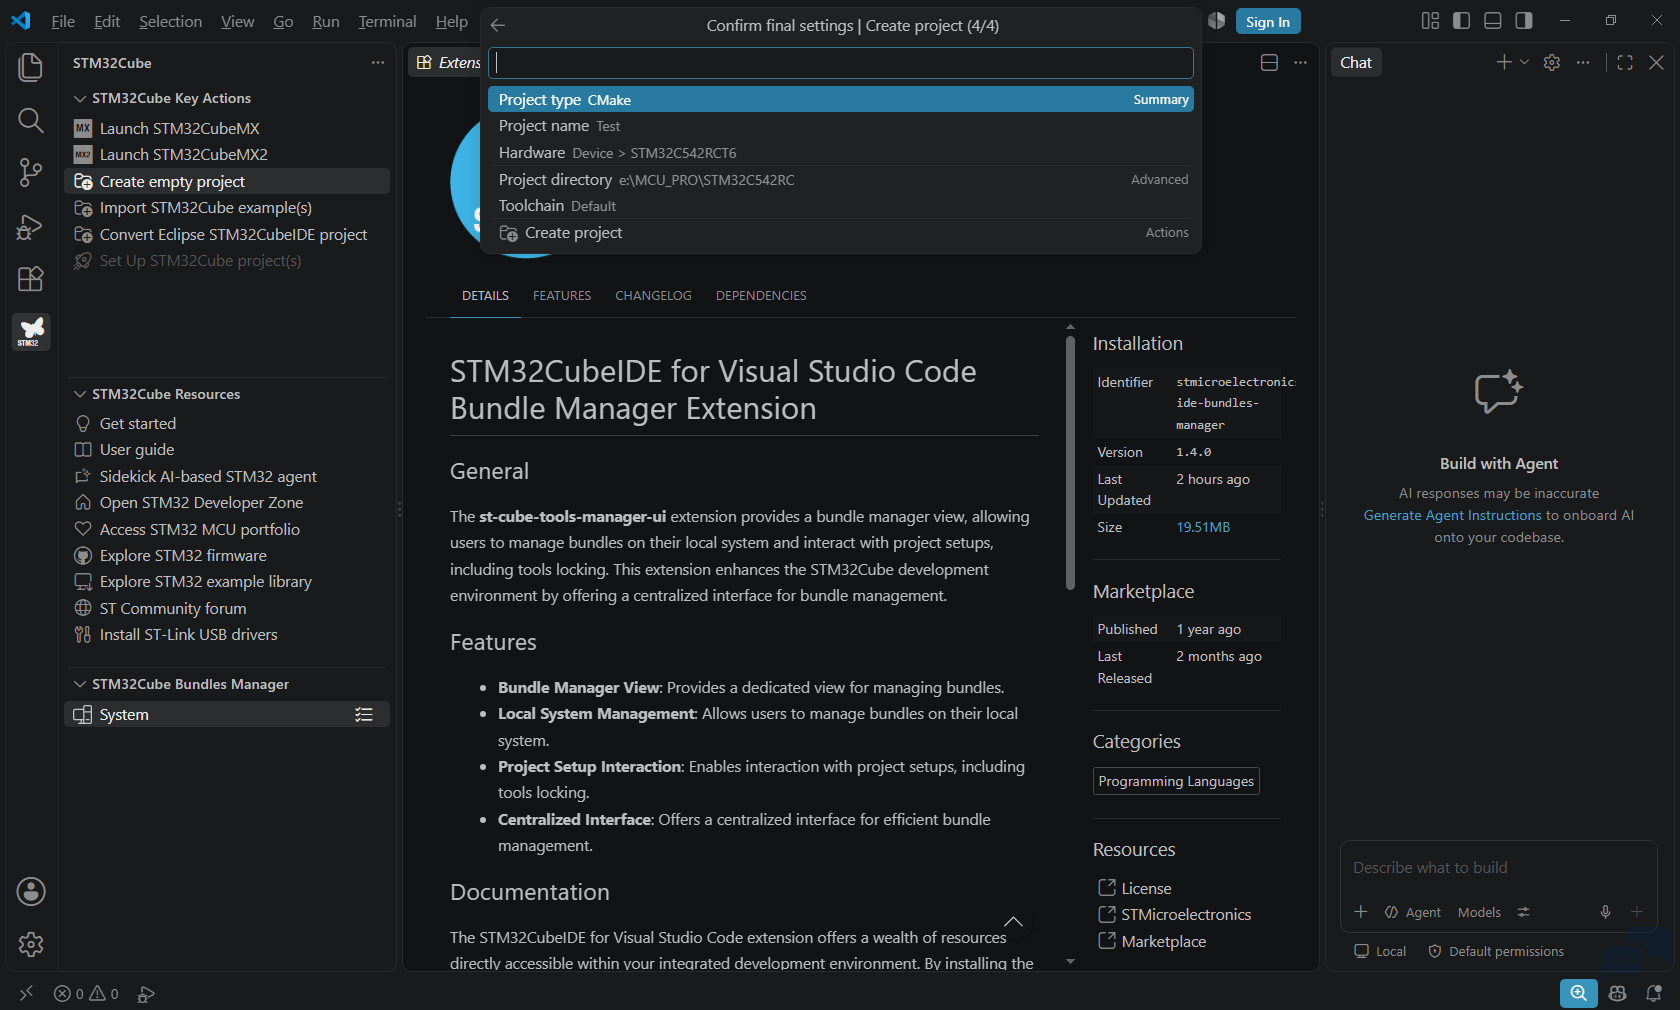This screenshot has height=1010, width=1680.
Task: Open the Agent mode dropdown
Action: coord(1412,912)
